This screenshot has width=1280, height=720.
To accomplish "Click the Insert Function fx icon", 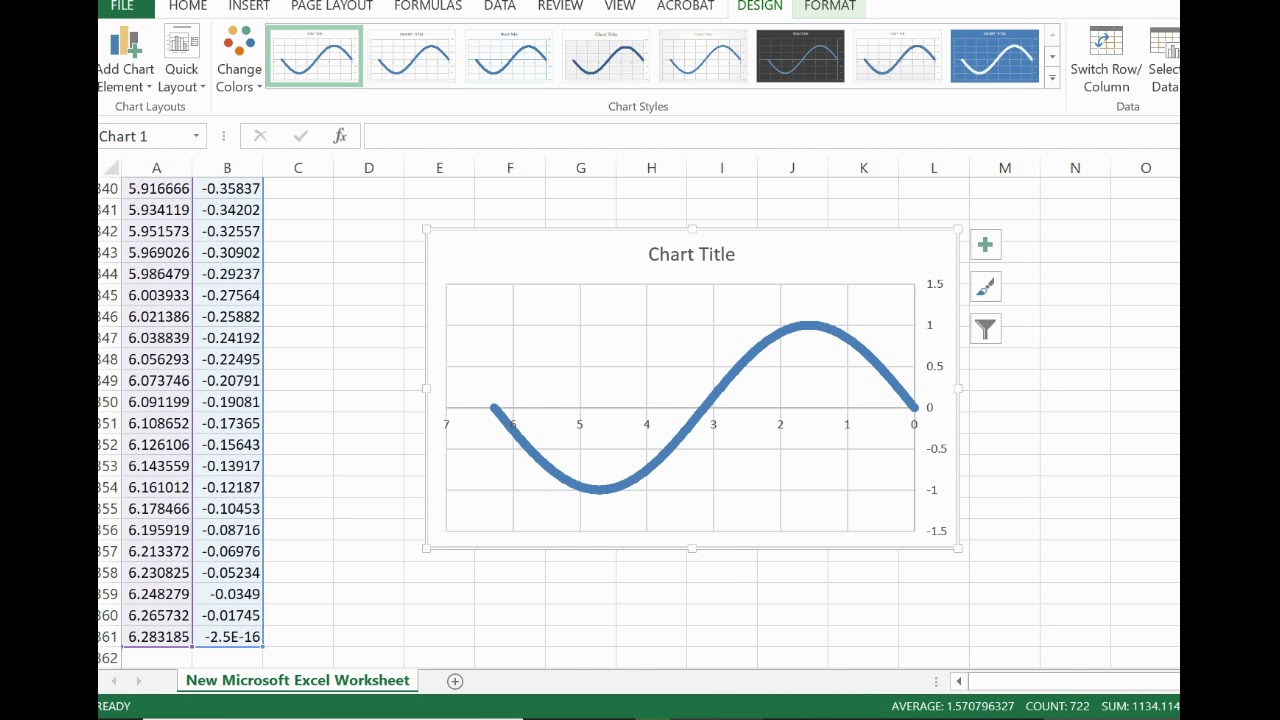I will [x=340, y=136].
